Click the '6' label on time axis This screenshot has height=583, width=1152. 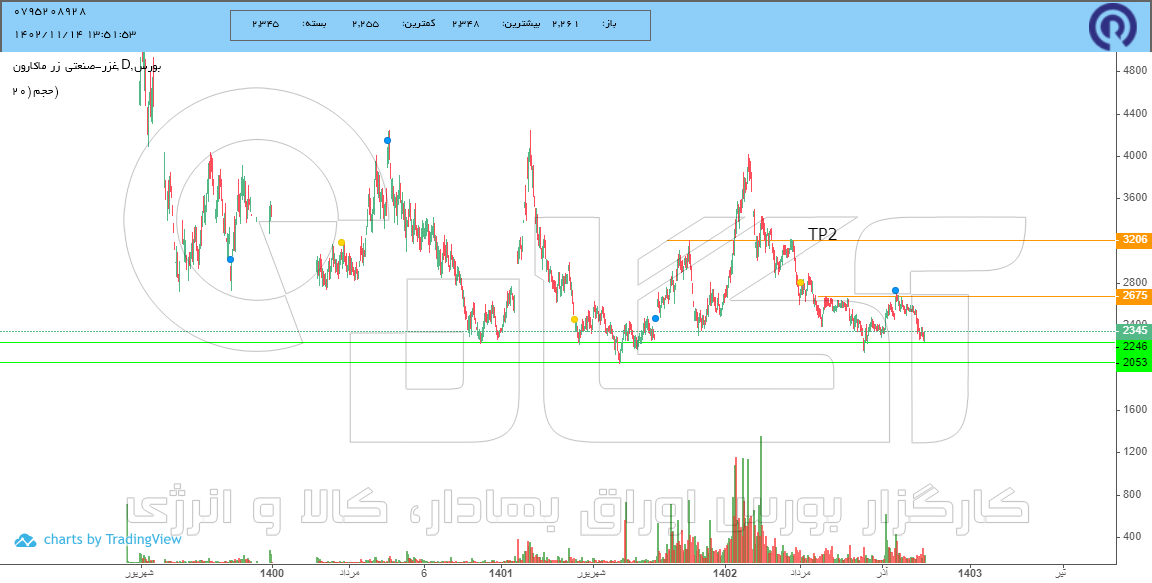click(424, 572)
